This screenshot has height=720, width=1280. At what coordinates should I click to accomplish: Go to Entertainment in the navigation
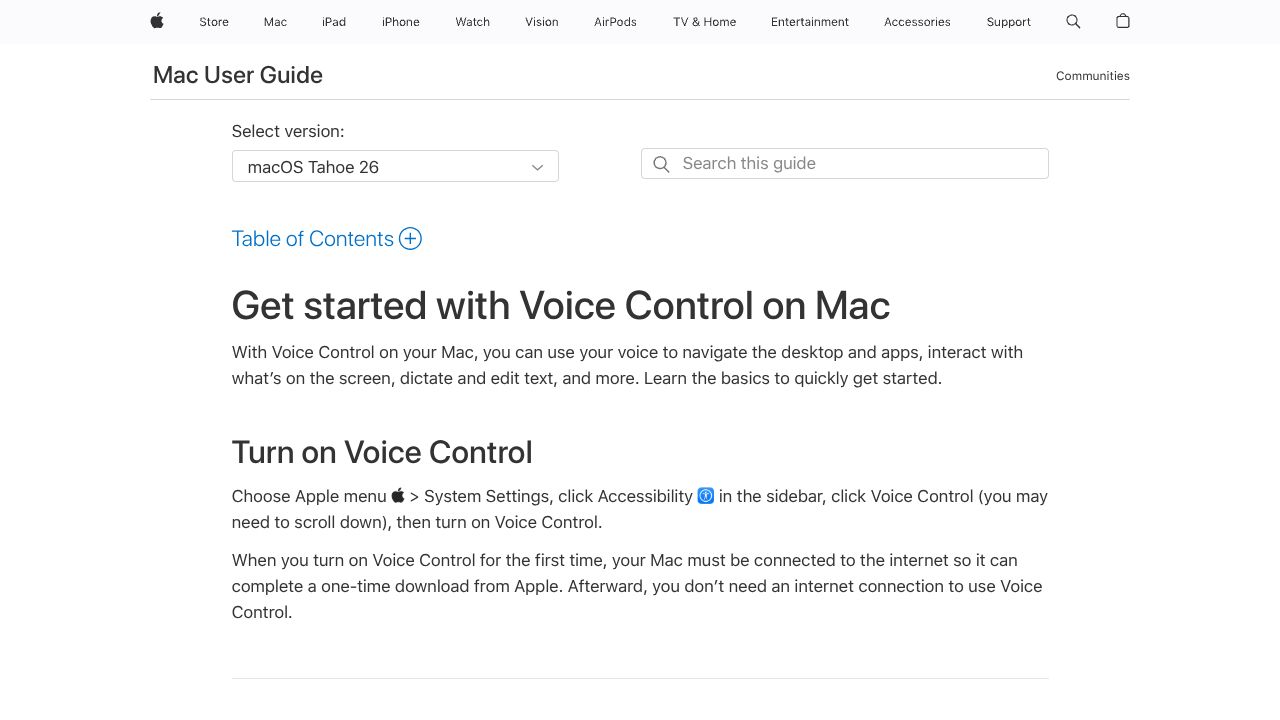pyautogui.click(x=810, y=21)
